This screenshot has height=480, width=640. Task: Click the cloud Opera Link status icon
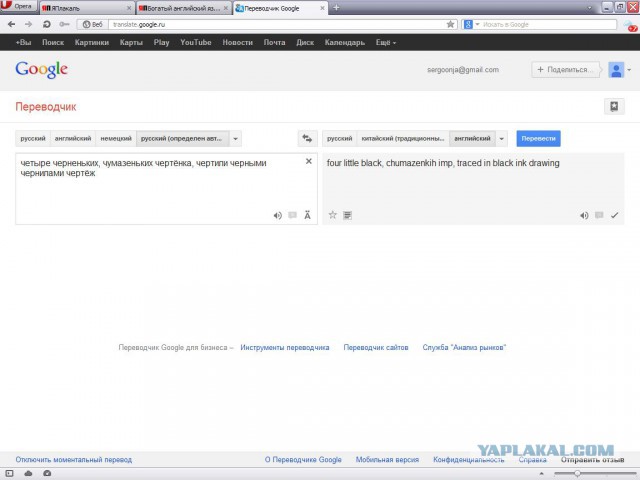pyautogui.click(x=28, y=473)
